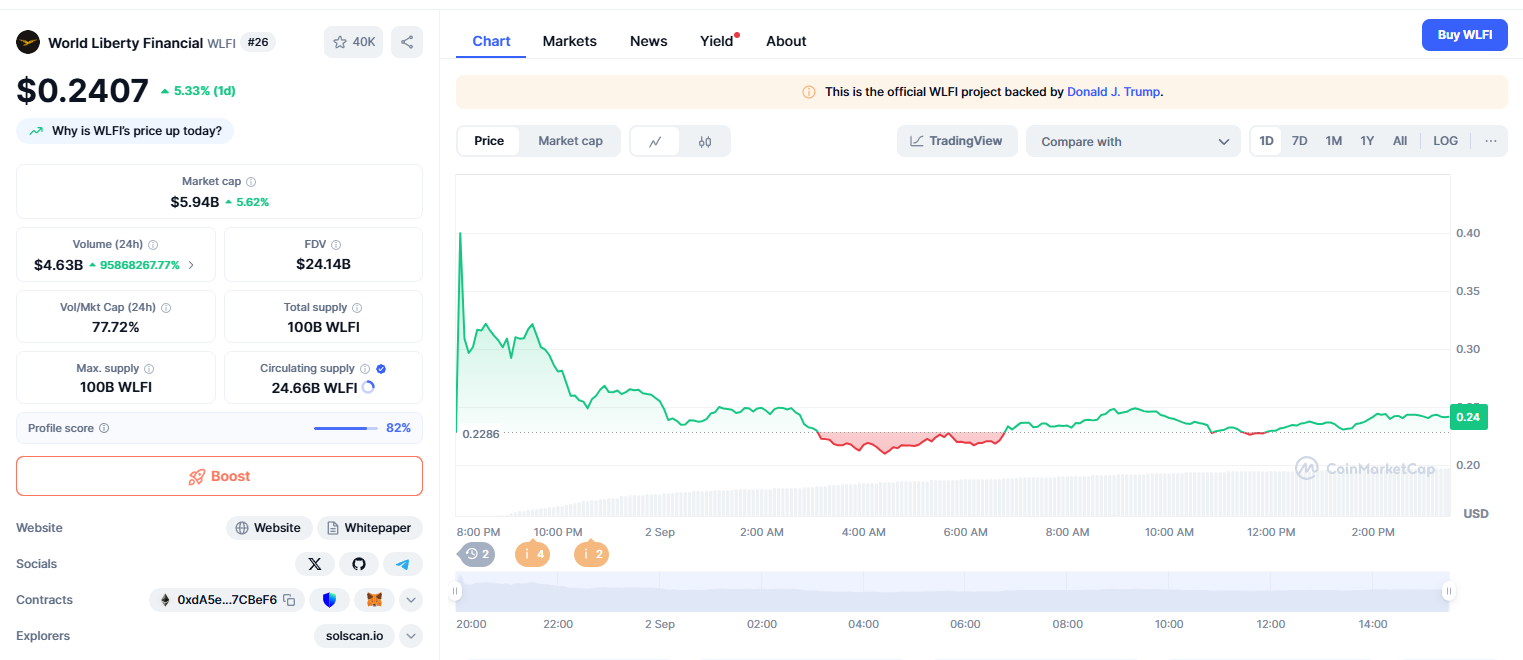Click the orange event marker showing 4
The width and height of the screenshot is (1523, 660).
coord(532,553)
